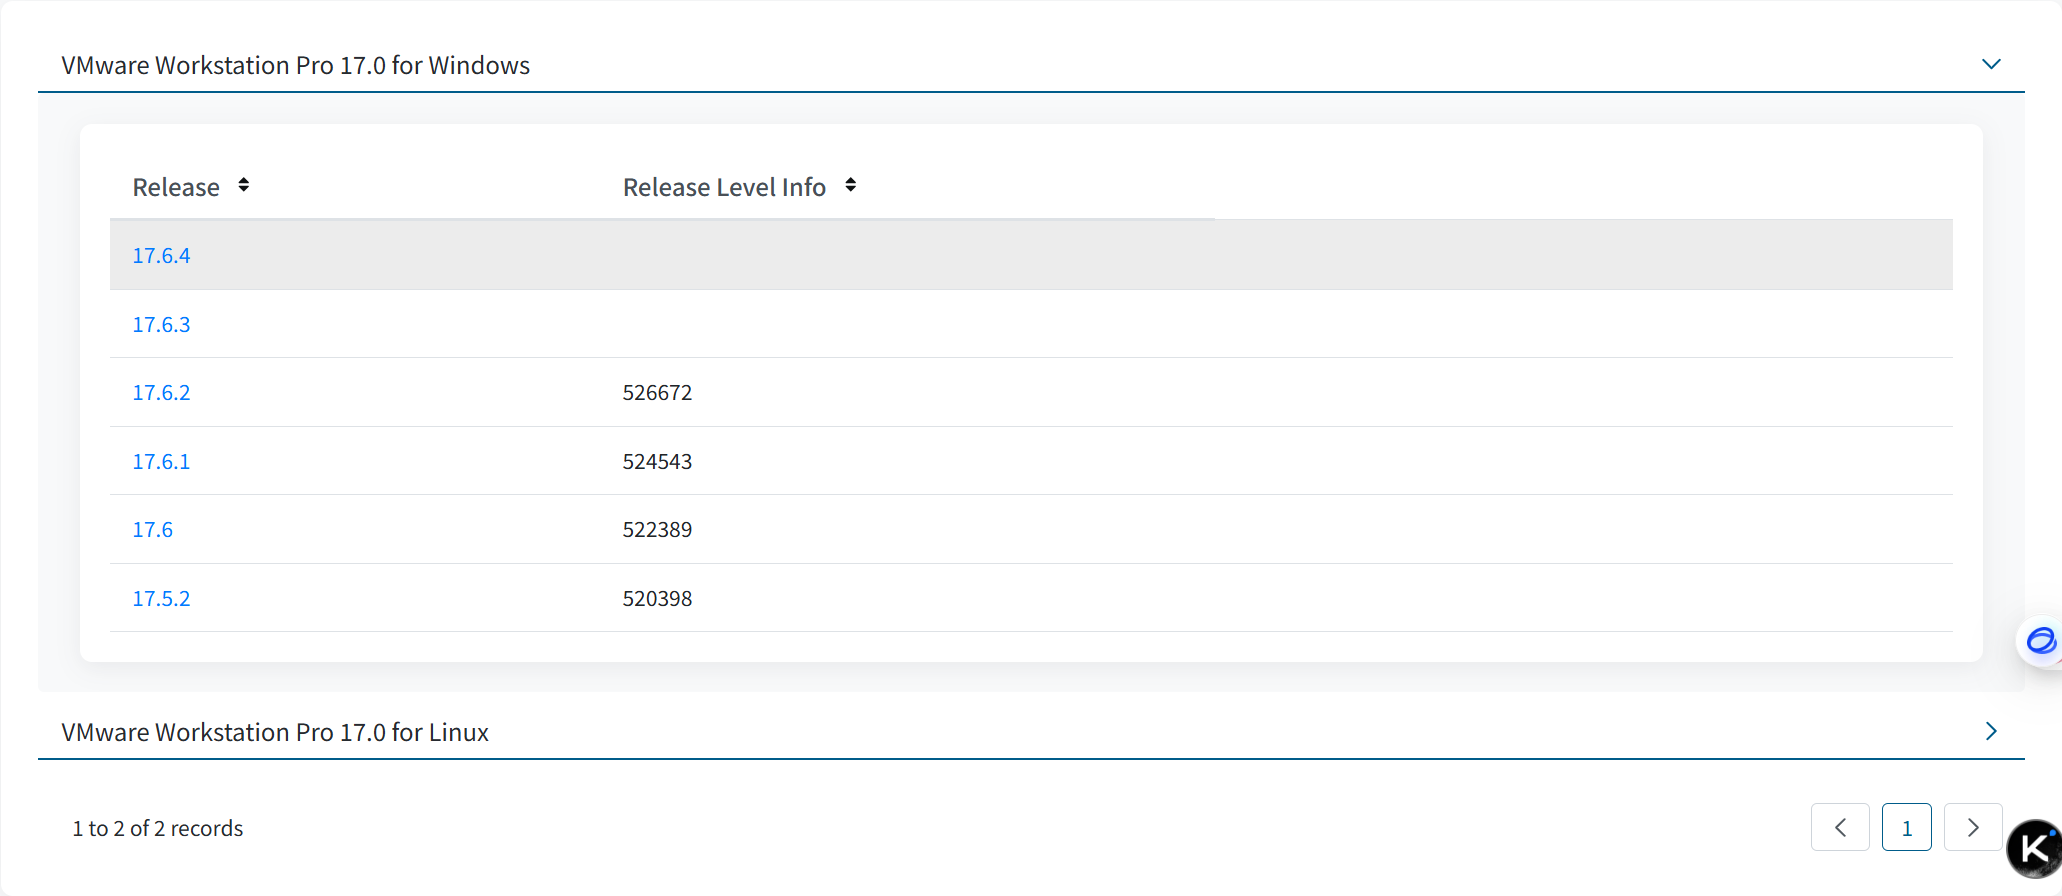Screen dimensions: 2062x896
Task: Click Release Level Info header text
Action: [x=724, y=187]
